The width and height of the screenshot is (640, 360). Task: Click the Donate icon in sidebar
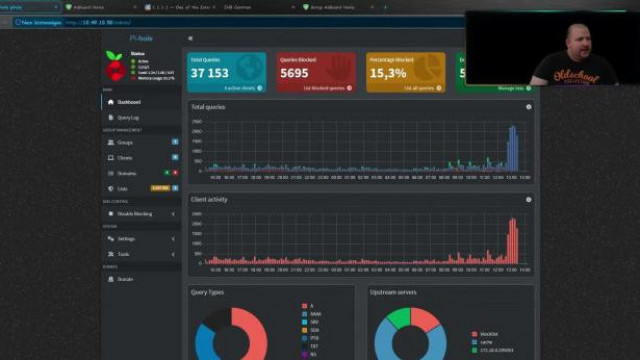tap(111, 279)
